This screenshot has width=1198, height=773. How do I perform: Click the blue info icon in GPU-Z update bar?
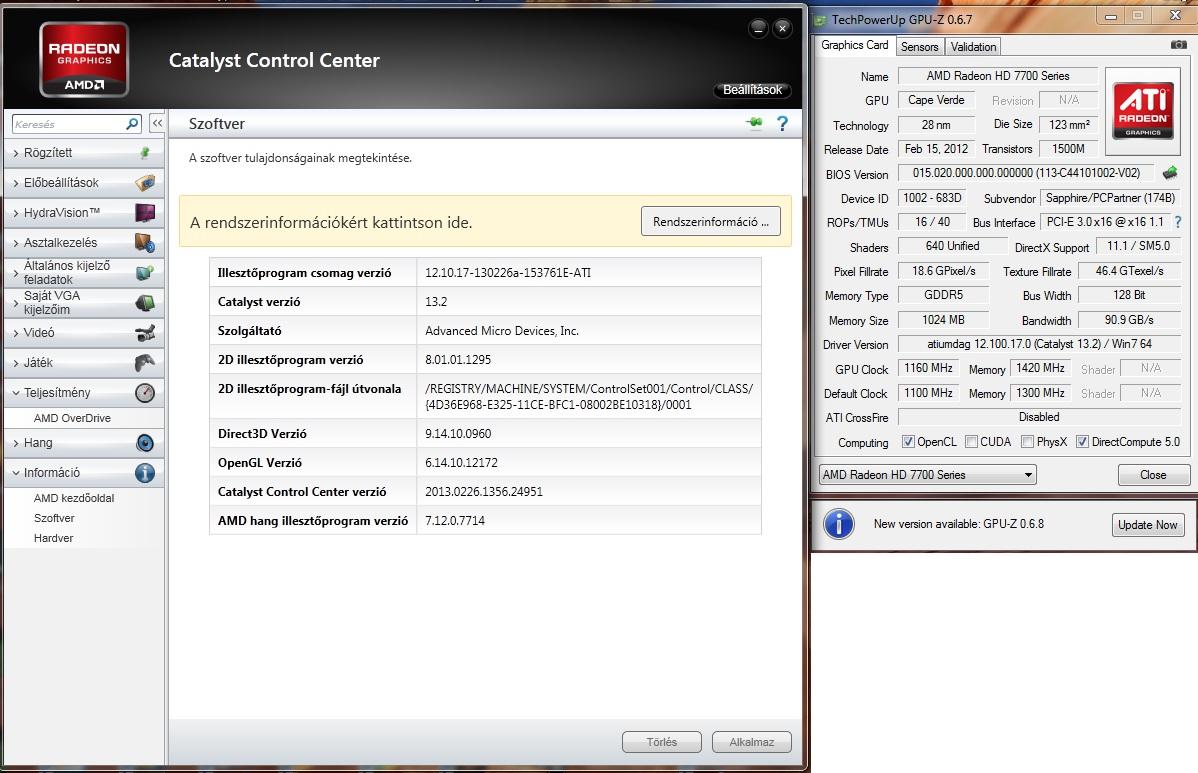(x=839, y=524)
